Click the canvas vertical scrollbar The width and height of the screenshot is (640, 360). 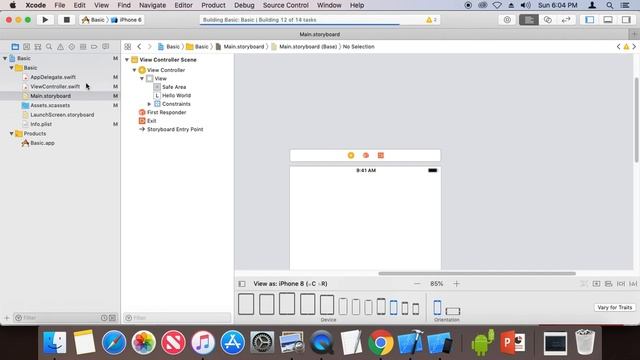point(636,120)
